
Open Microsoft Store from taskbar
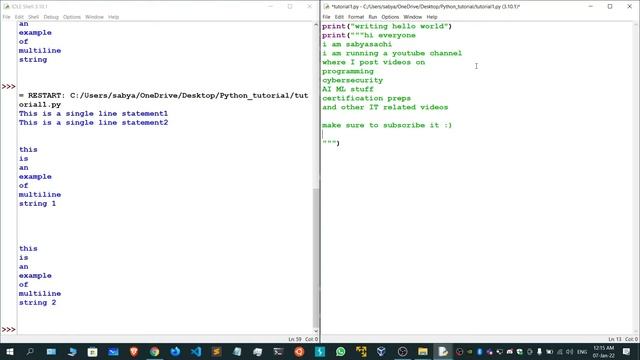pos(93,351)
